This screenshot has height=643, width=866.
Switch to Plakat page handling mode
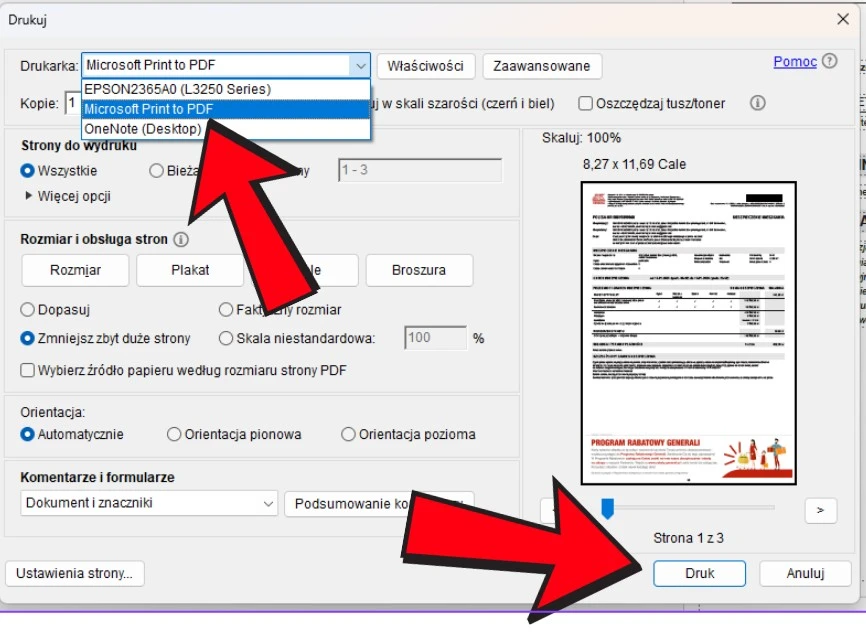coord(189,270)
